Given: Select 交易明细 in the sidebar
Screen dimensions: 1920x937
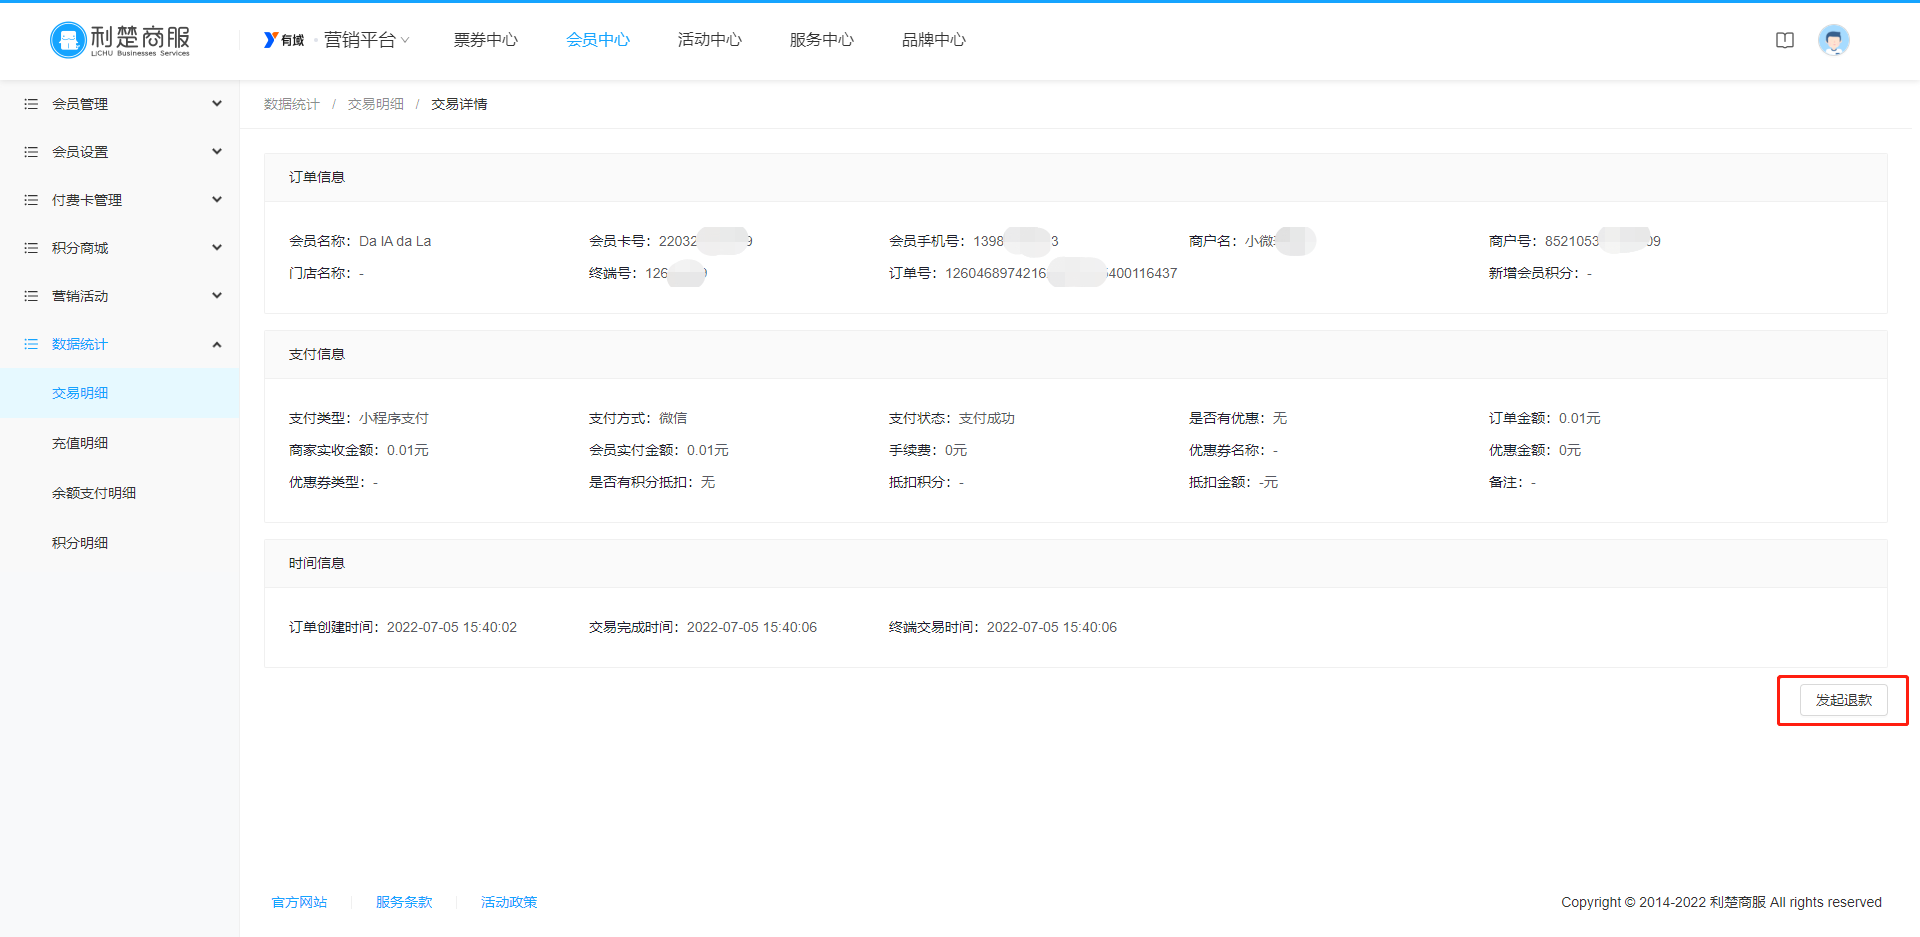Looking at the screenshot, I should 120,393.
